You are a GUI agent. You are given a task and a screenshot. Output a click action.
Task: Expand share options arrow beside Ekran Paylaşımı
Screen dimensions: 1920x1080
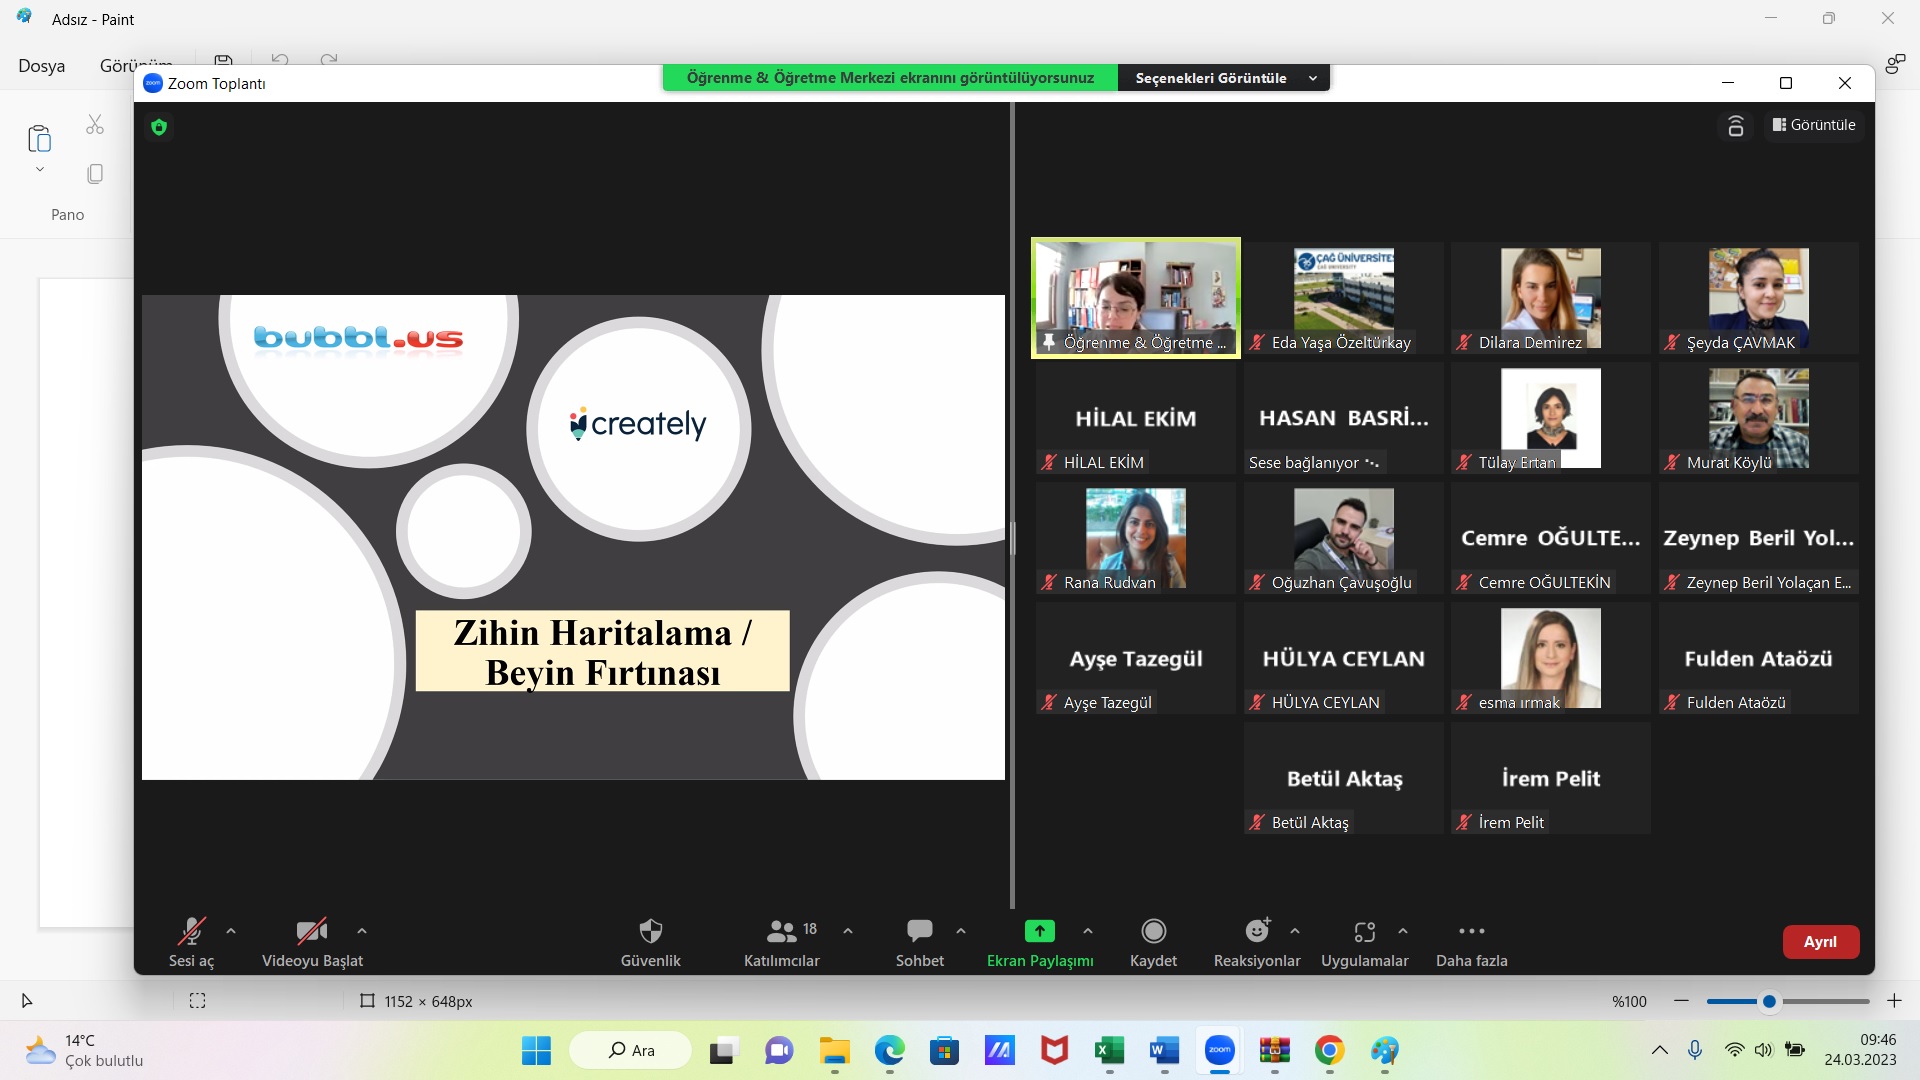1088,931
